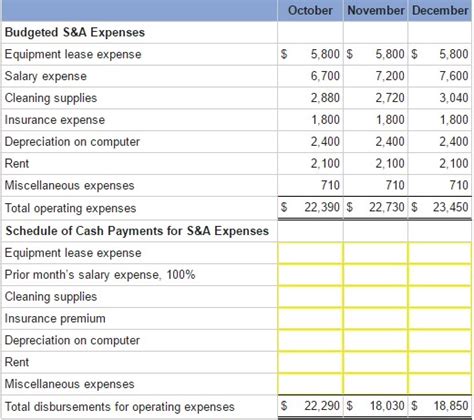
Task: Click the November column header
Action: pyautogui.click(x=376, y=10)
